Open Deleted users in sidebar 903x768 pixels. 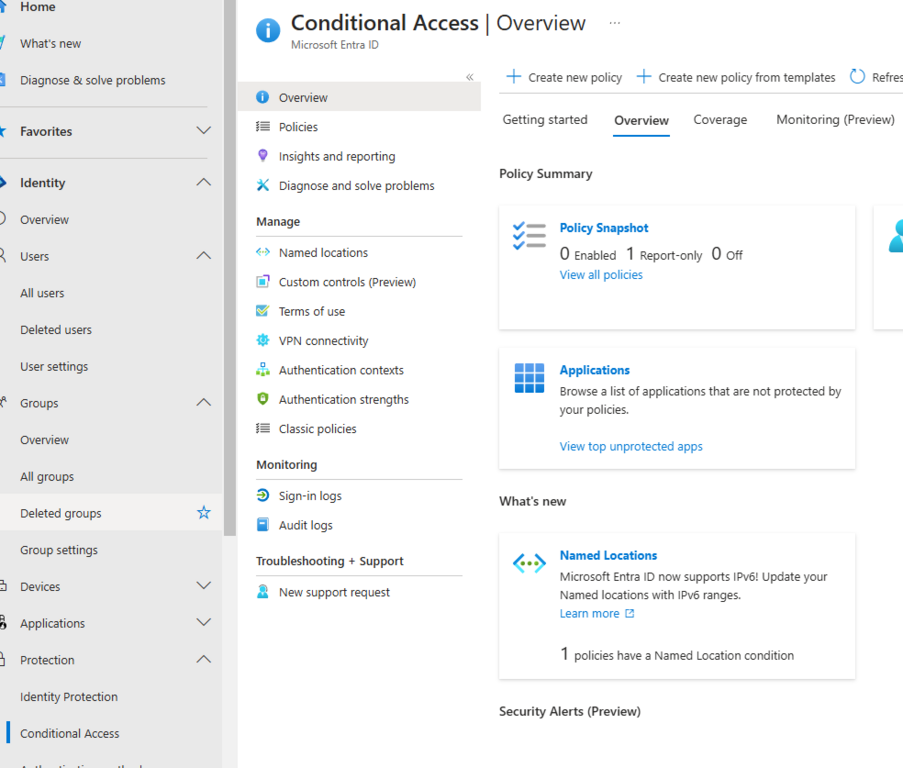(x=56, y=330)
